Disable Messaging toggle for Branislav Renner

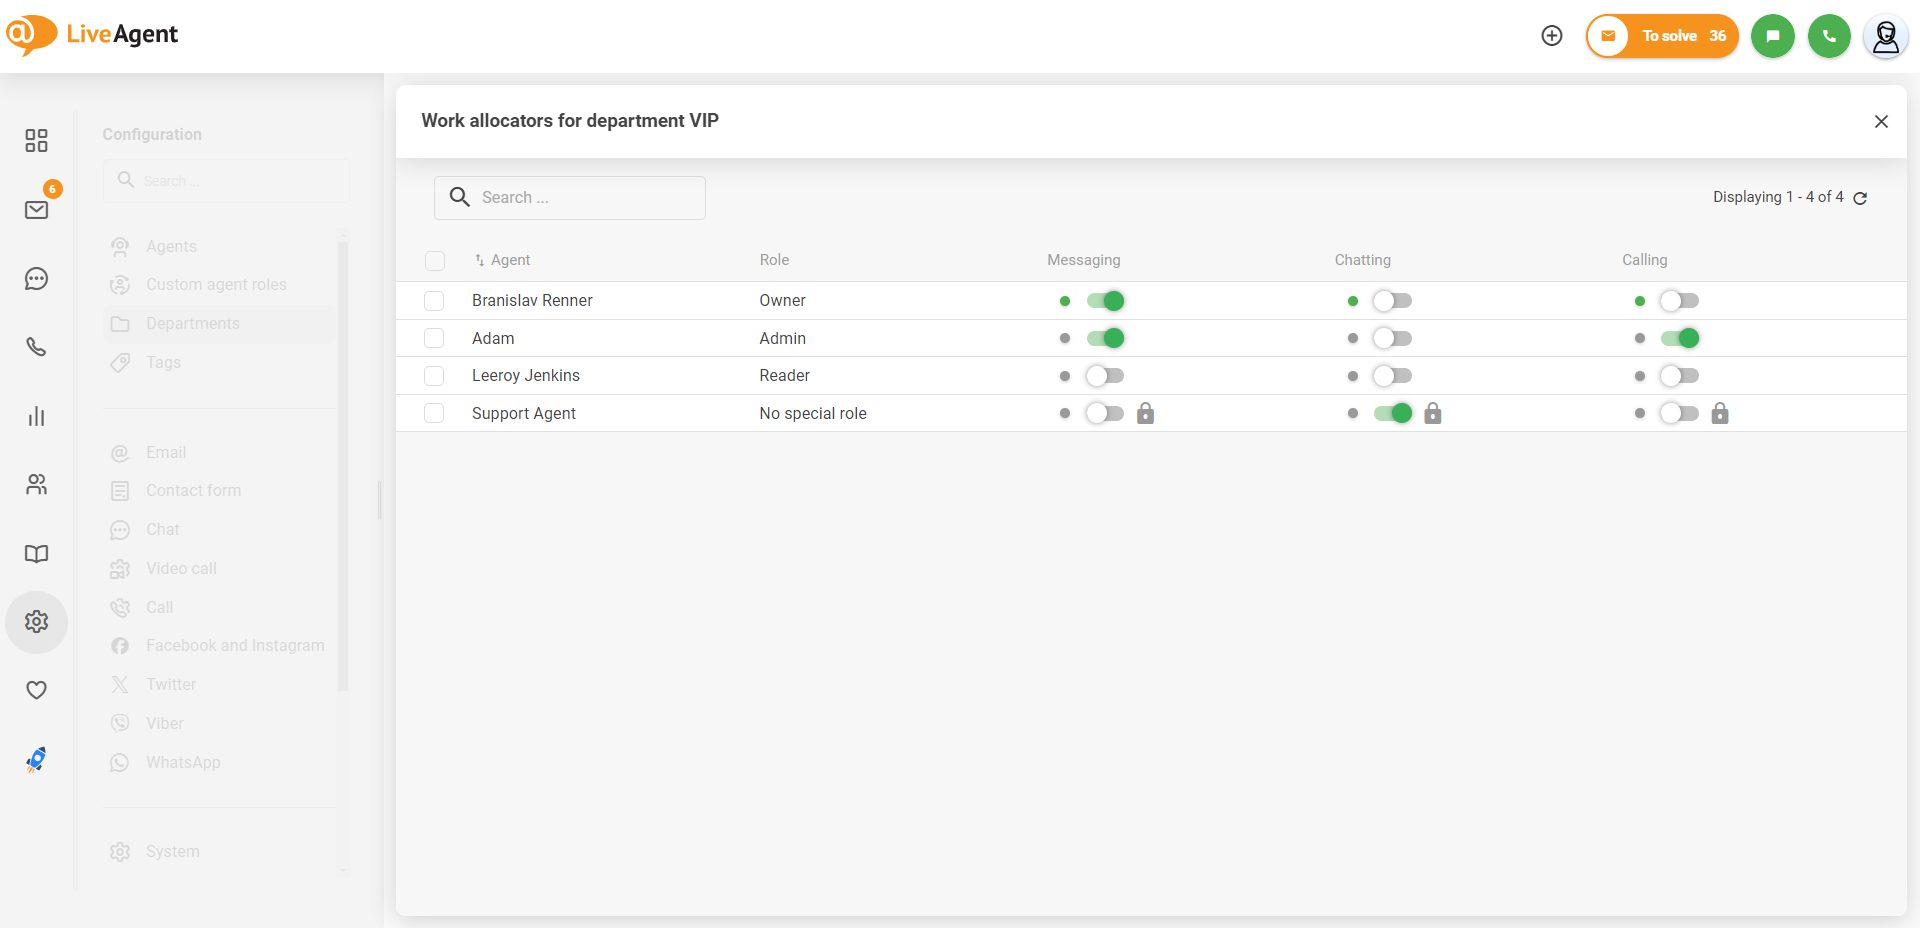1106,301
